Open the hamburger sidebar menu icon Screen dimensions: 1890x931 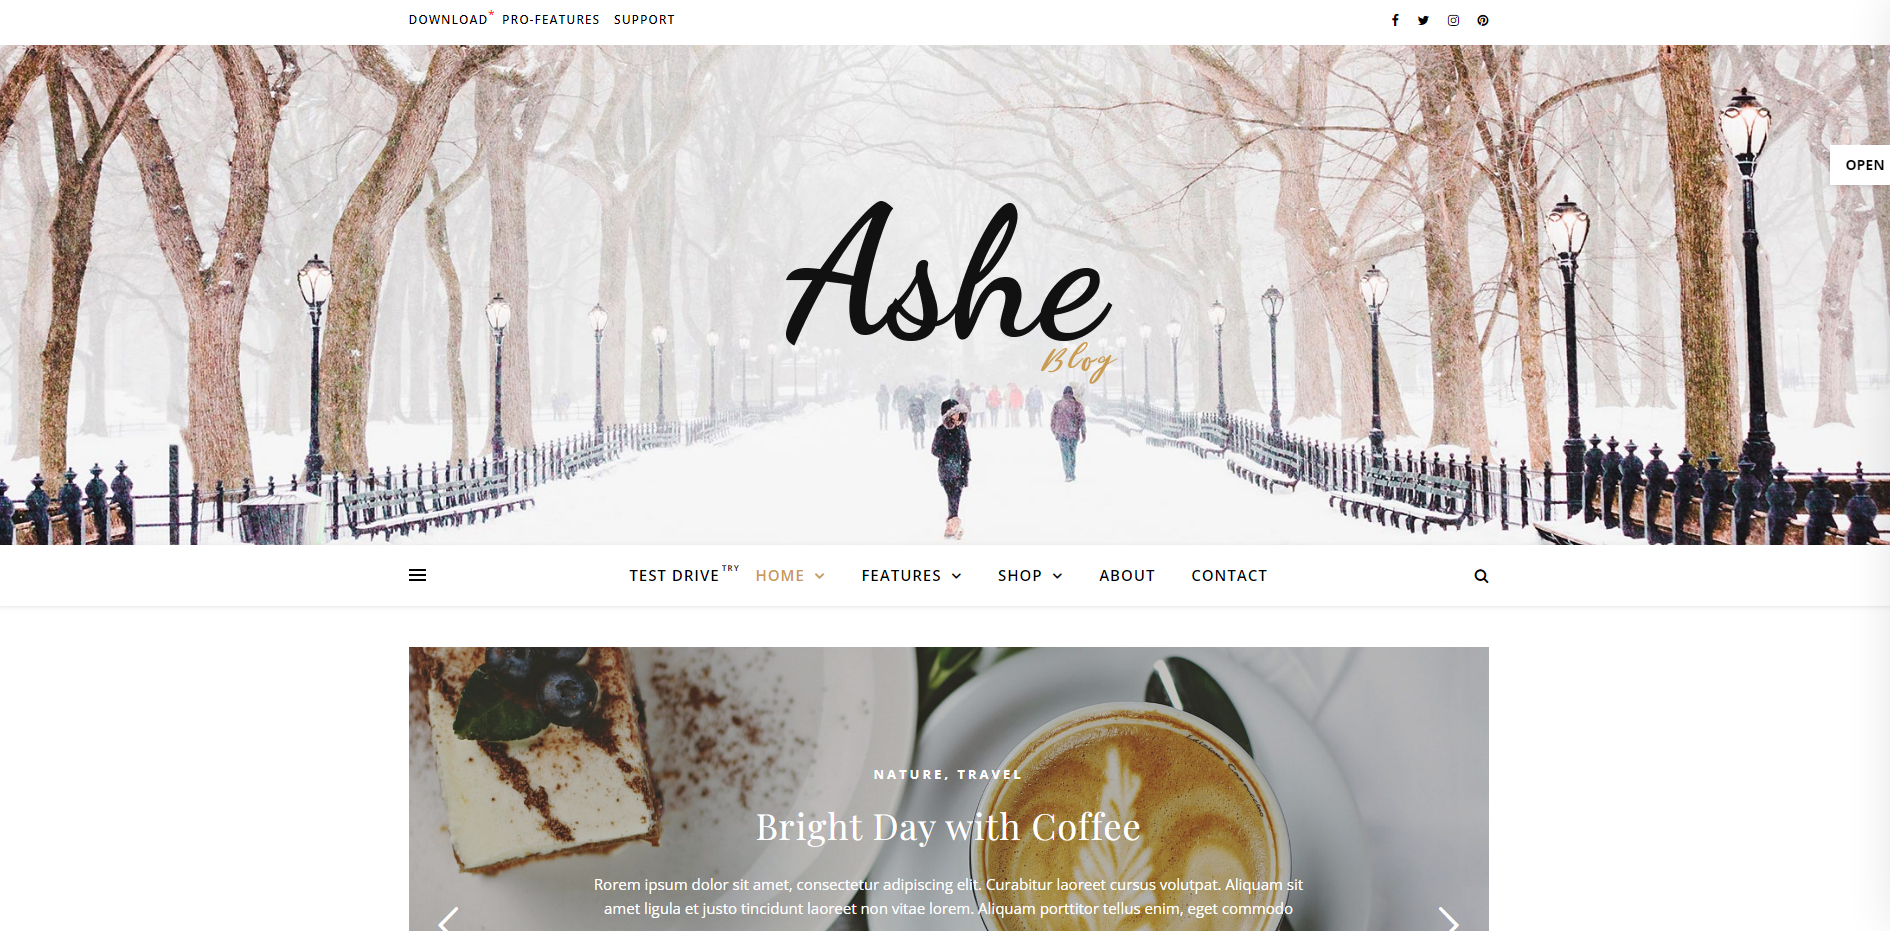418,575
